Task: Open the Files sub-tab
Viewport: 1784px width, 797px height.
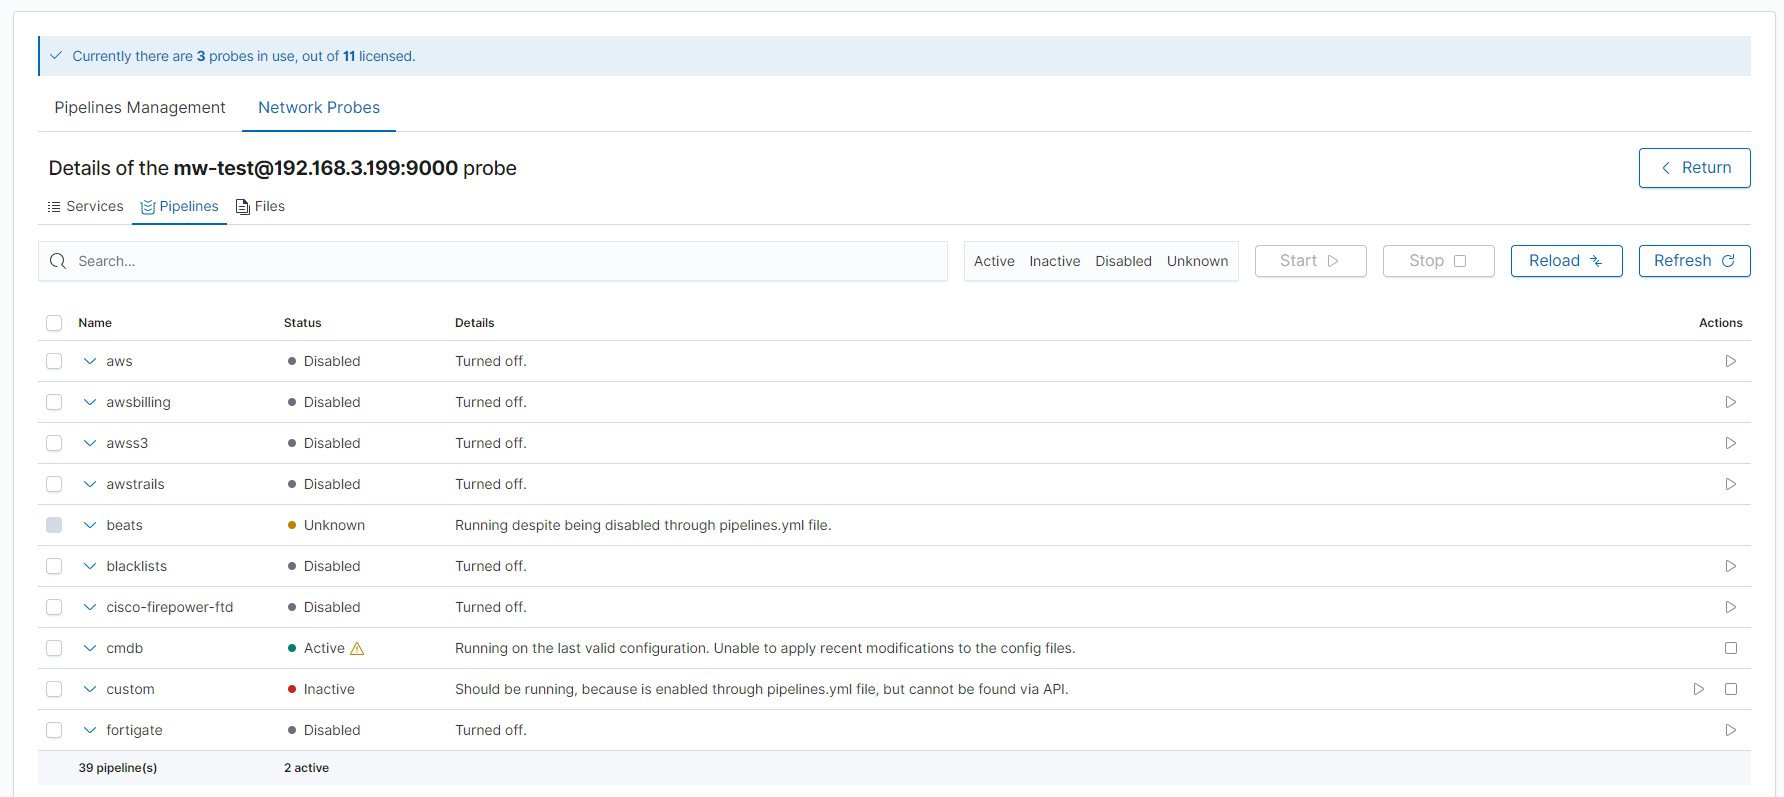Action: [260, 206]
